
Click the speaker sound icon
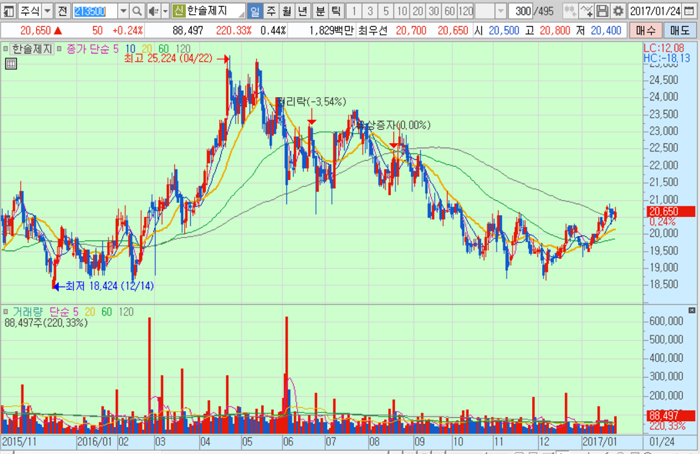(151, 11)
